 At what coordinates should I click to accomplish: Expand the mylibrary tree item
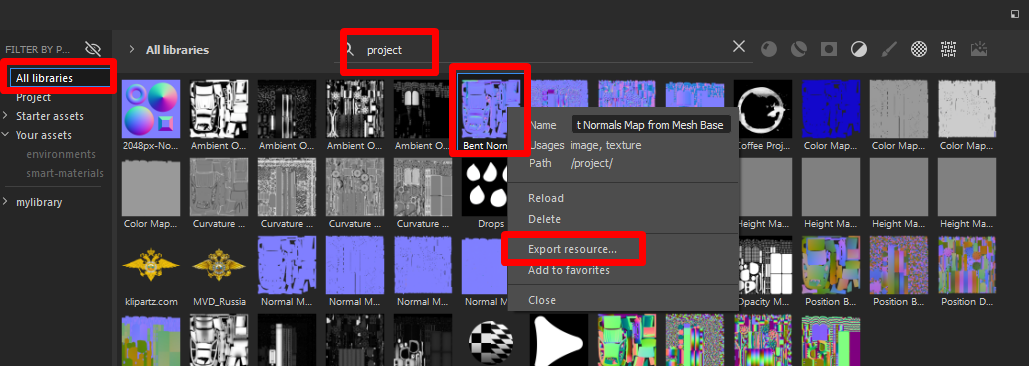point(6,202)
